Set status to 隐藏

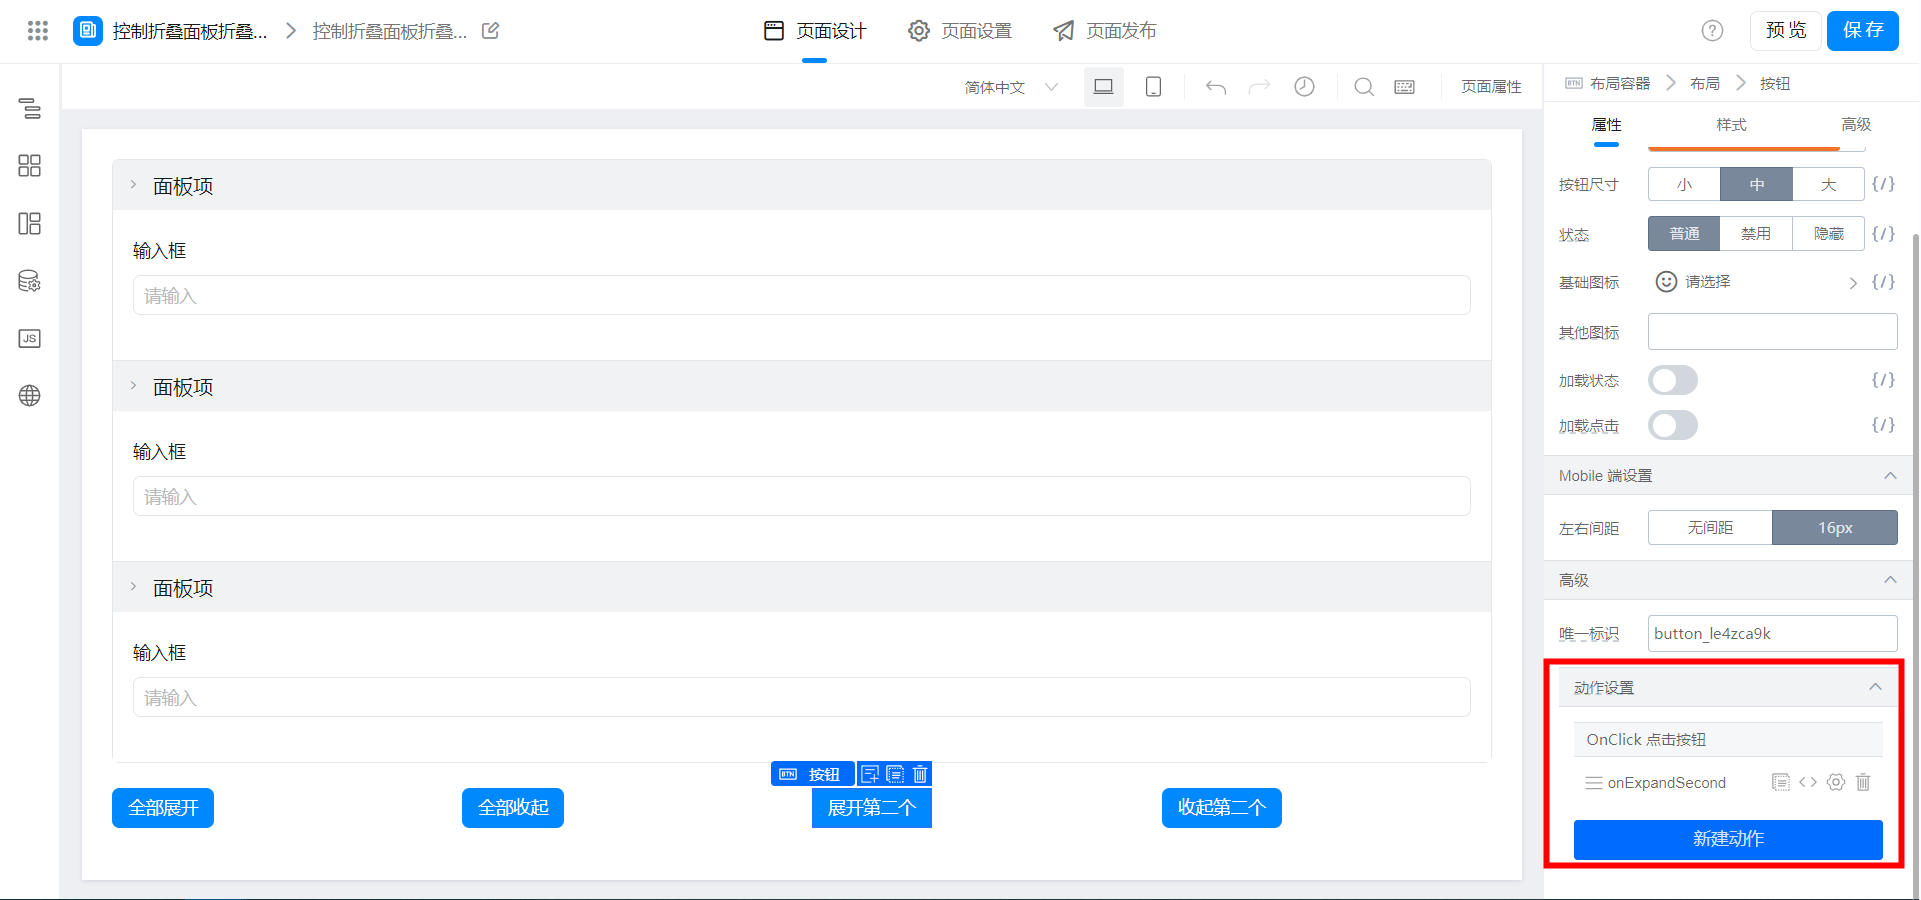pyautogui.click(x=1828, y=233)
